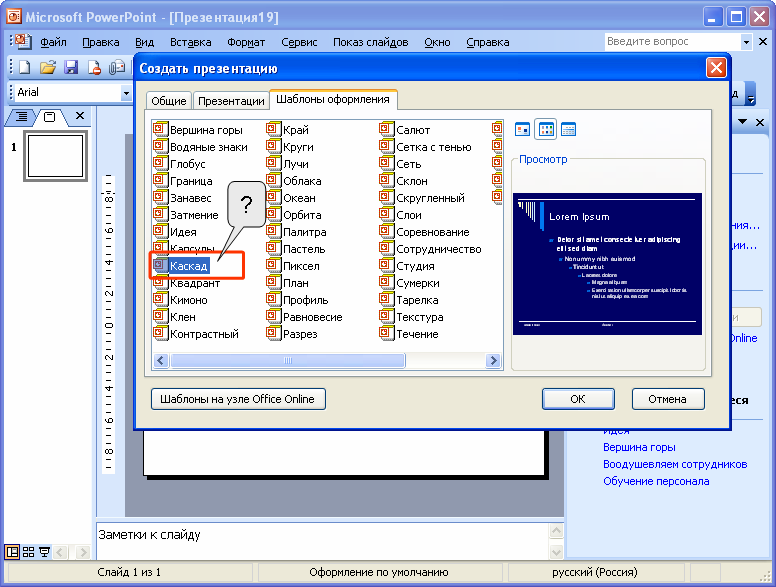Open the Показ слайдов menu

point(370,42)
